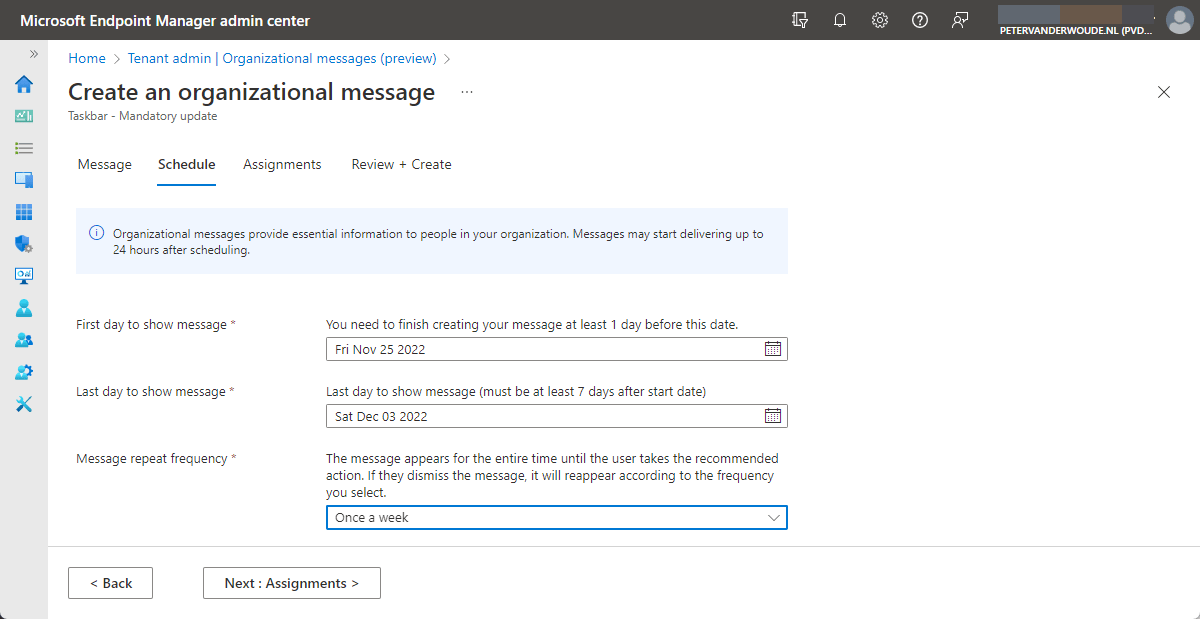
Task: Open portal settings gear in top bar
Action: pyautogui.click(x=879, y=19)
